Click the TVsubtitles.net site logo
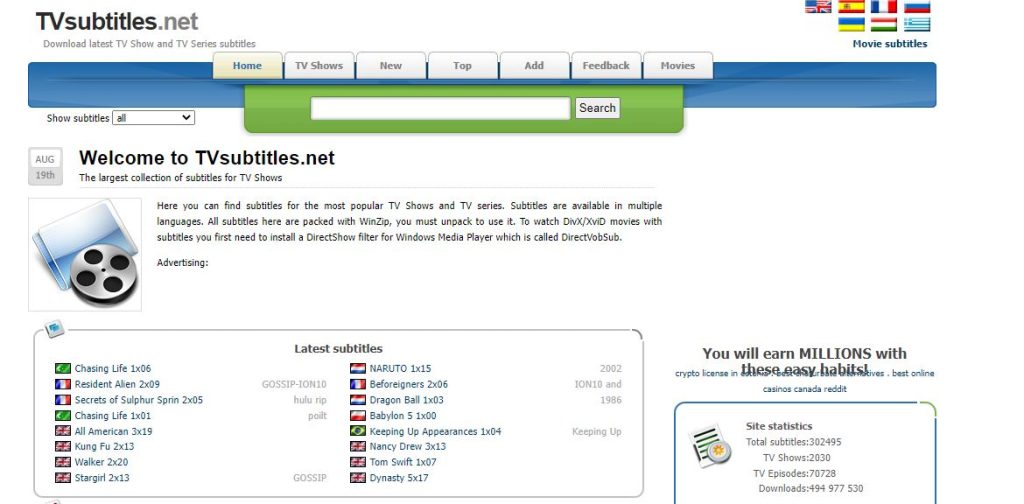Image resolution: width=1024 pixels, height=504 pixels. click(117, 21)
